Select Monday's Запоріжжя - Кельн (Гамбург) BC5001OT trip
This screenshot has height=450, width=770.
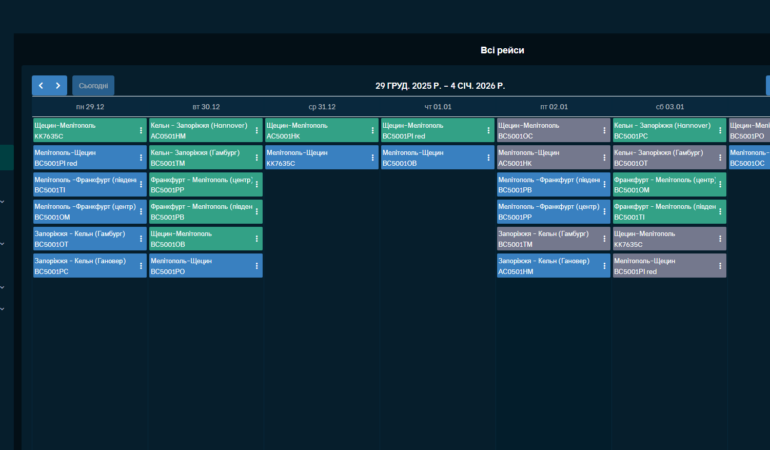point(85,238)
